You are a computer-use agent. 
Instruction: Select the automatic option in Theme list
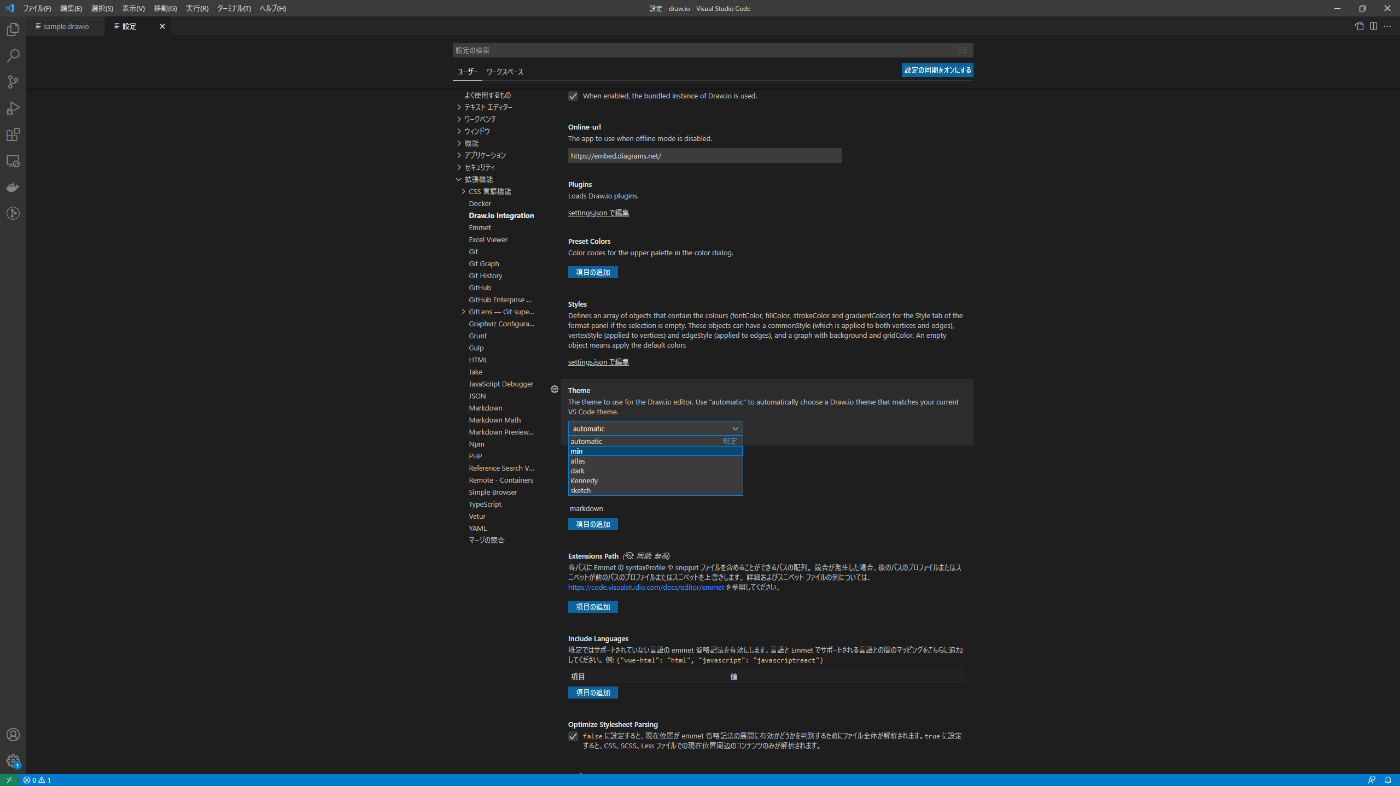pyautogui.click(x=655, y=441)
